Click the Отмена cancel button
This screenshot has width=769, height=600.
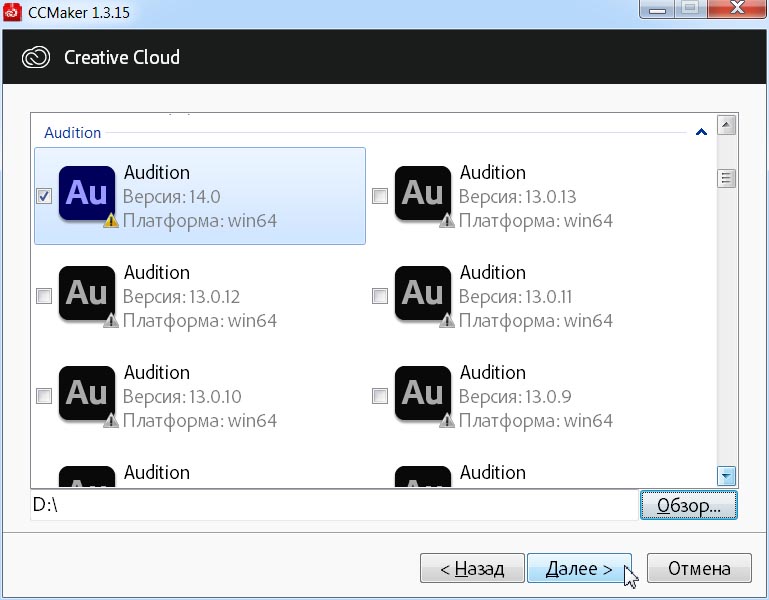coord(699,568)
